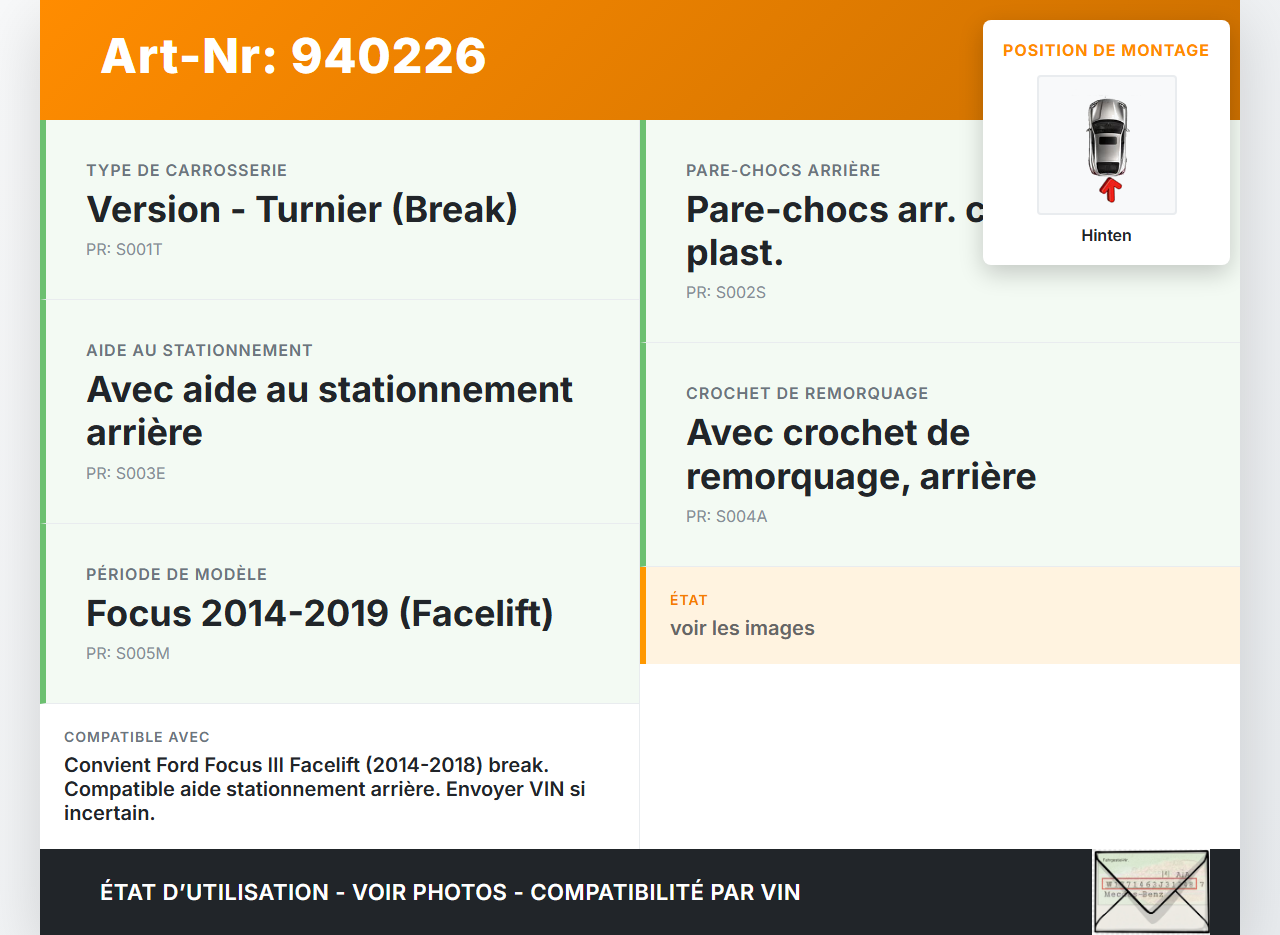Click the Art-Nr: 940226 heading
Viewport: 1280px width, 935px height.
click(x=293, y=56)
